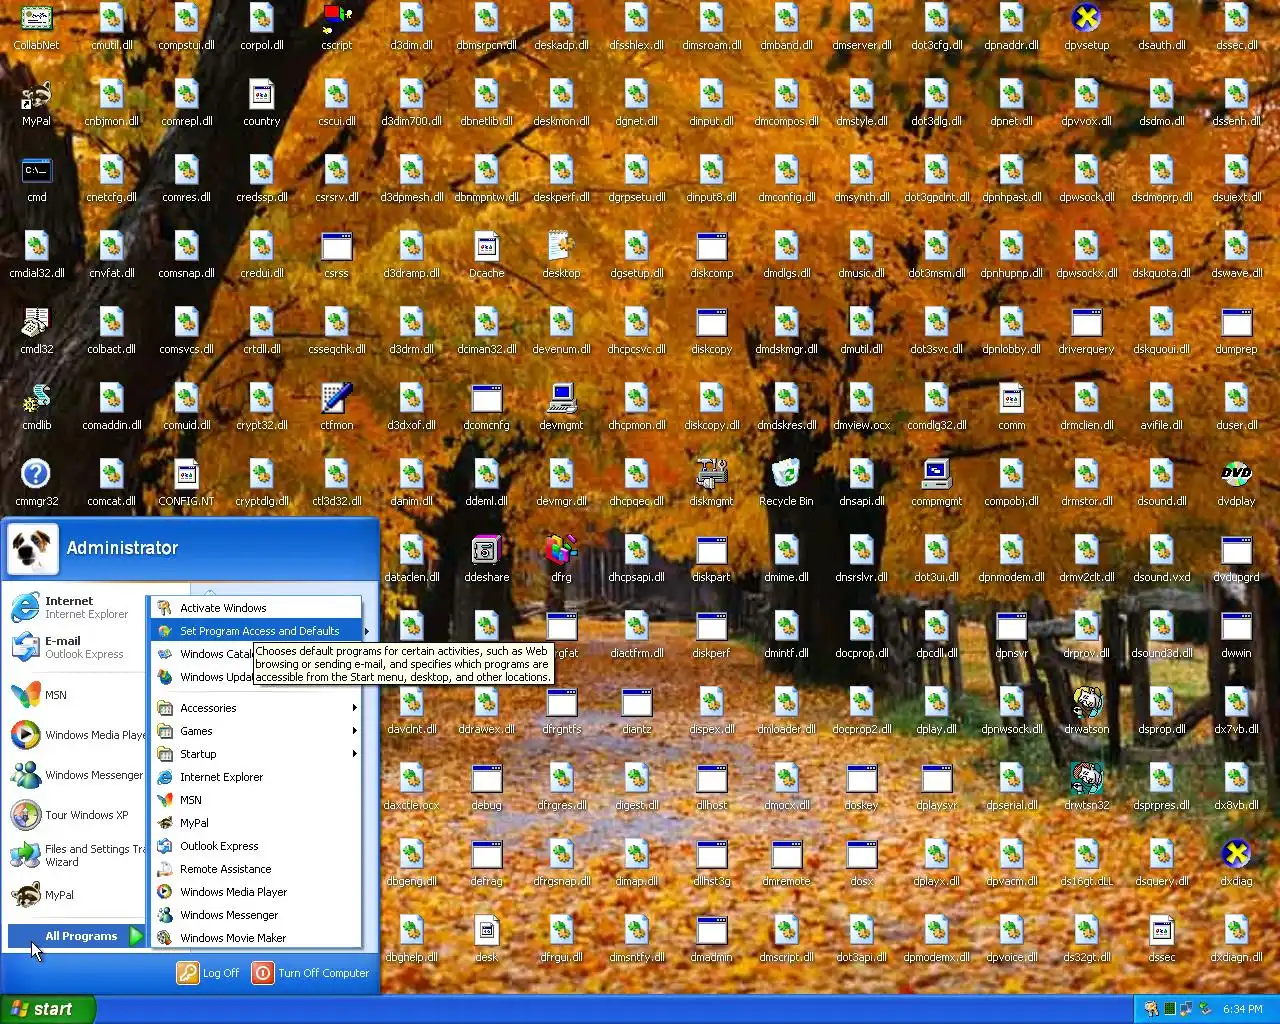Image resolution: width=1280 pixels, height=1024 pixels.
Task: Click the Start button
Action: pyautogui.click(x=47, y=1009)
